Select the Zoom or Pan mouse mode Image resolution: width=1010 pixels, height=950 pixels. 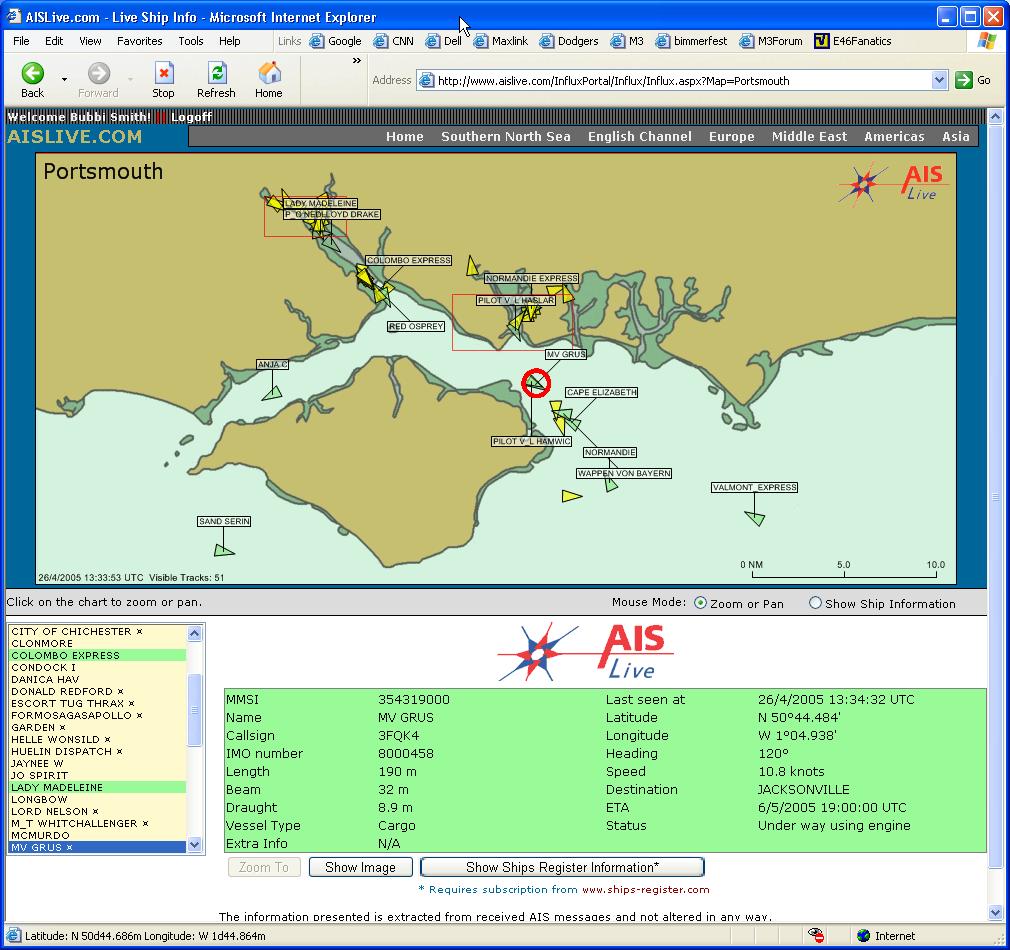(700, 603)
